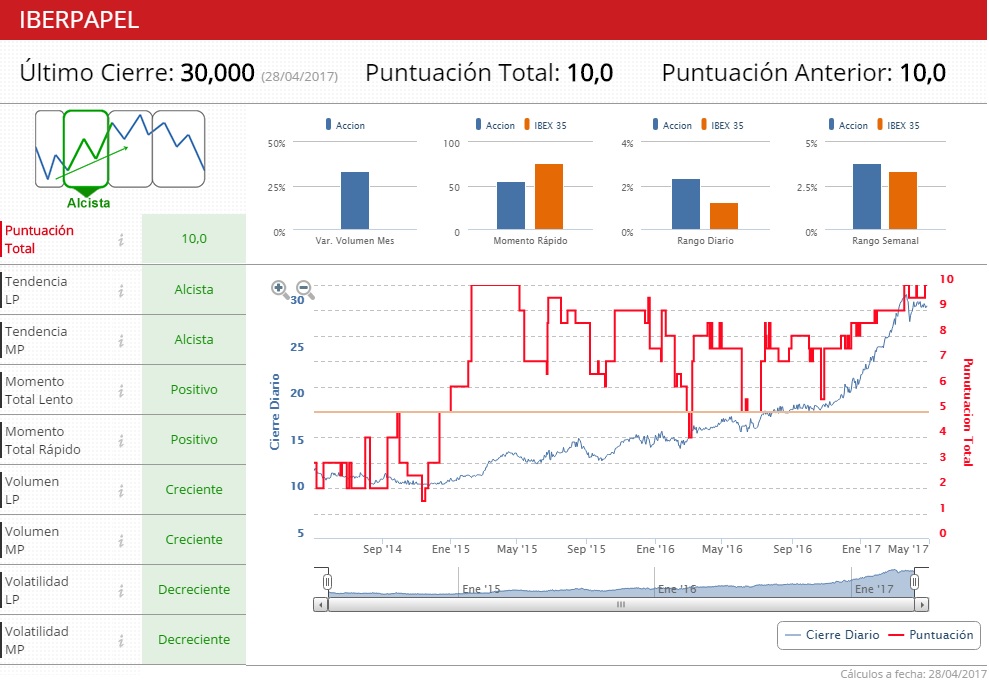Viewport: 989px width, 682px height.
Task: Click the orange IBEX 35 bar in Rango Semanal
Action: pos(903,201)
